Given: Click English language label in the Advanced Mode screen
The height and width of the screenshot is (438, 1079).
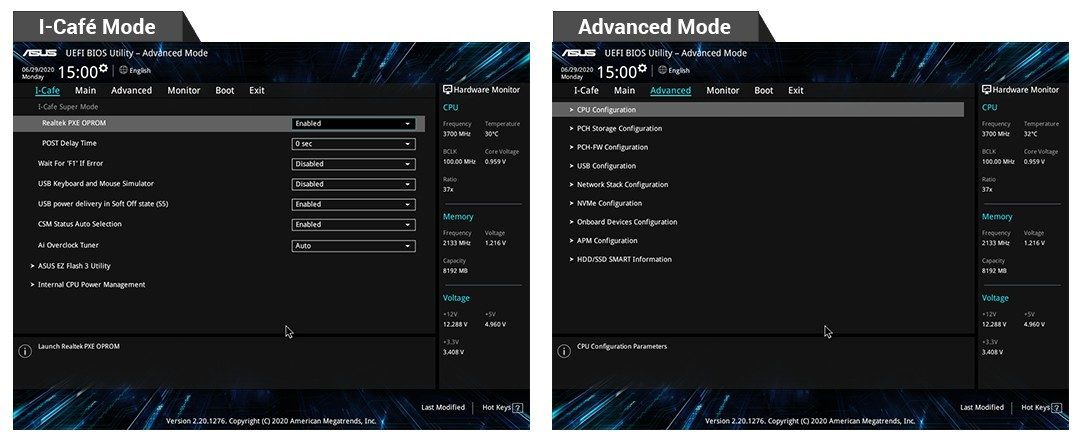Looking at the screenshot, I should (x=679, y=70).
